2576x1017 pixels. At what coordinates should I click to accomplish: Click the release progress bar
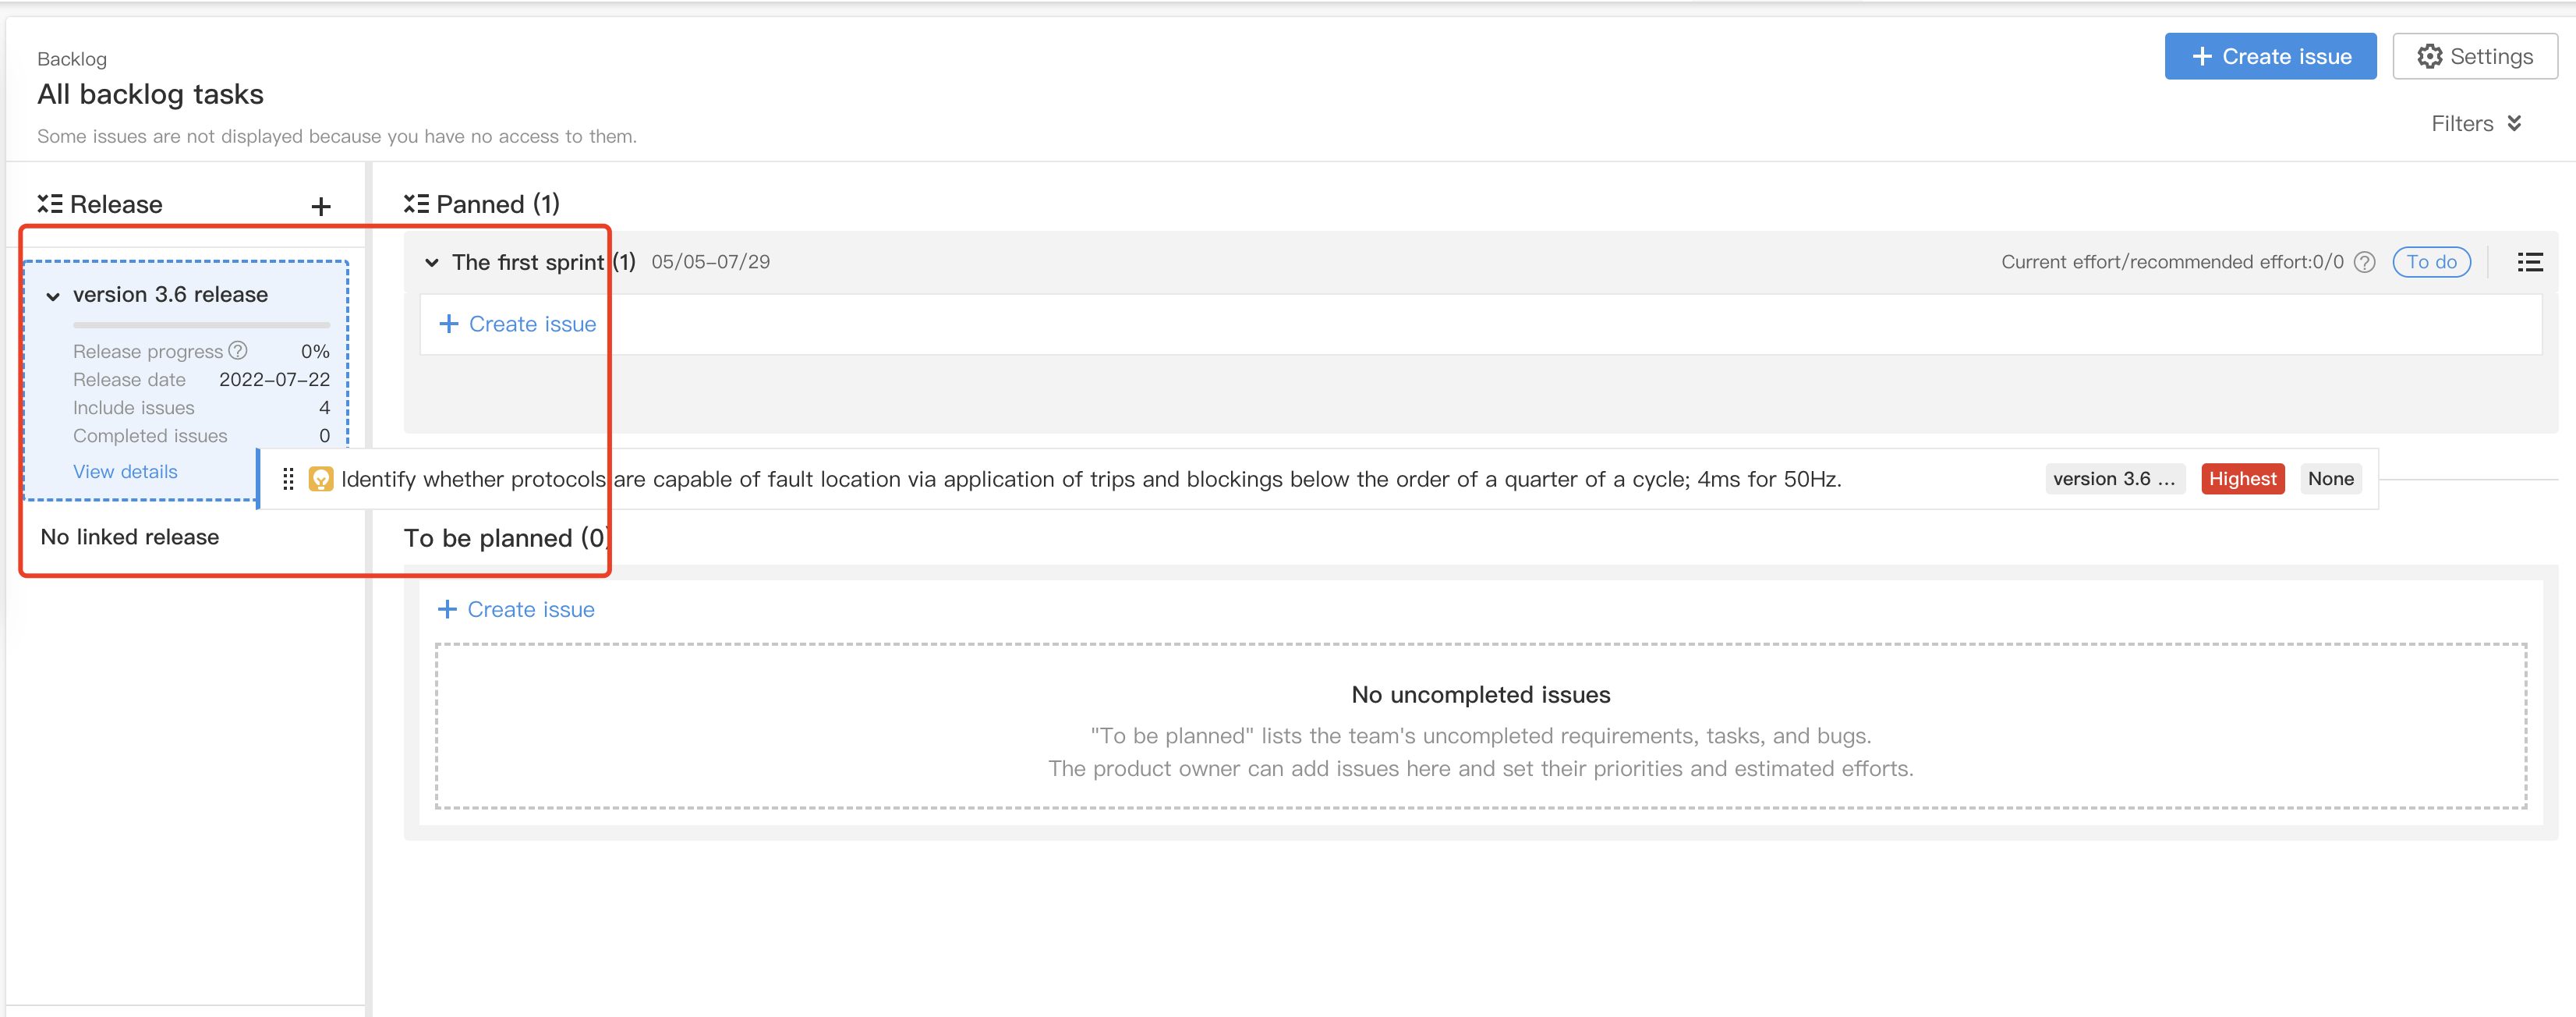click(x=201, y=325)
